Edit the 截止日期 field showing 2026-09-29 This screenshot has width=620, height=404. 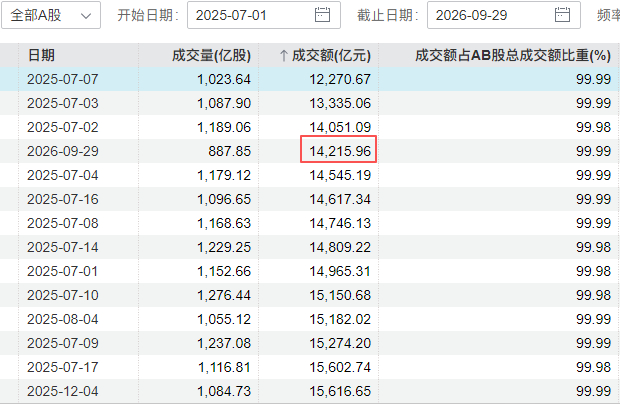(x=504, y=15)
